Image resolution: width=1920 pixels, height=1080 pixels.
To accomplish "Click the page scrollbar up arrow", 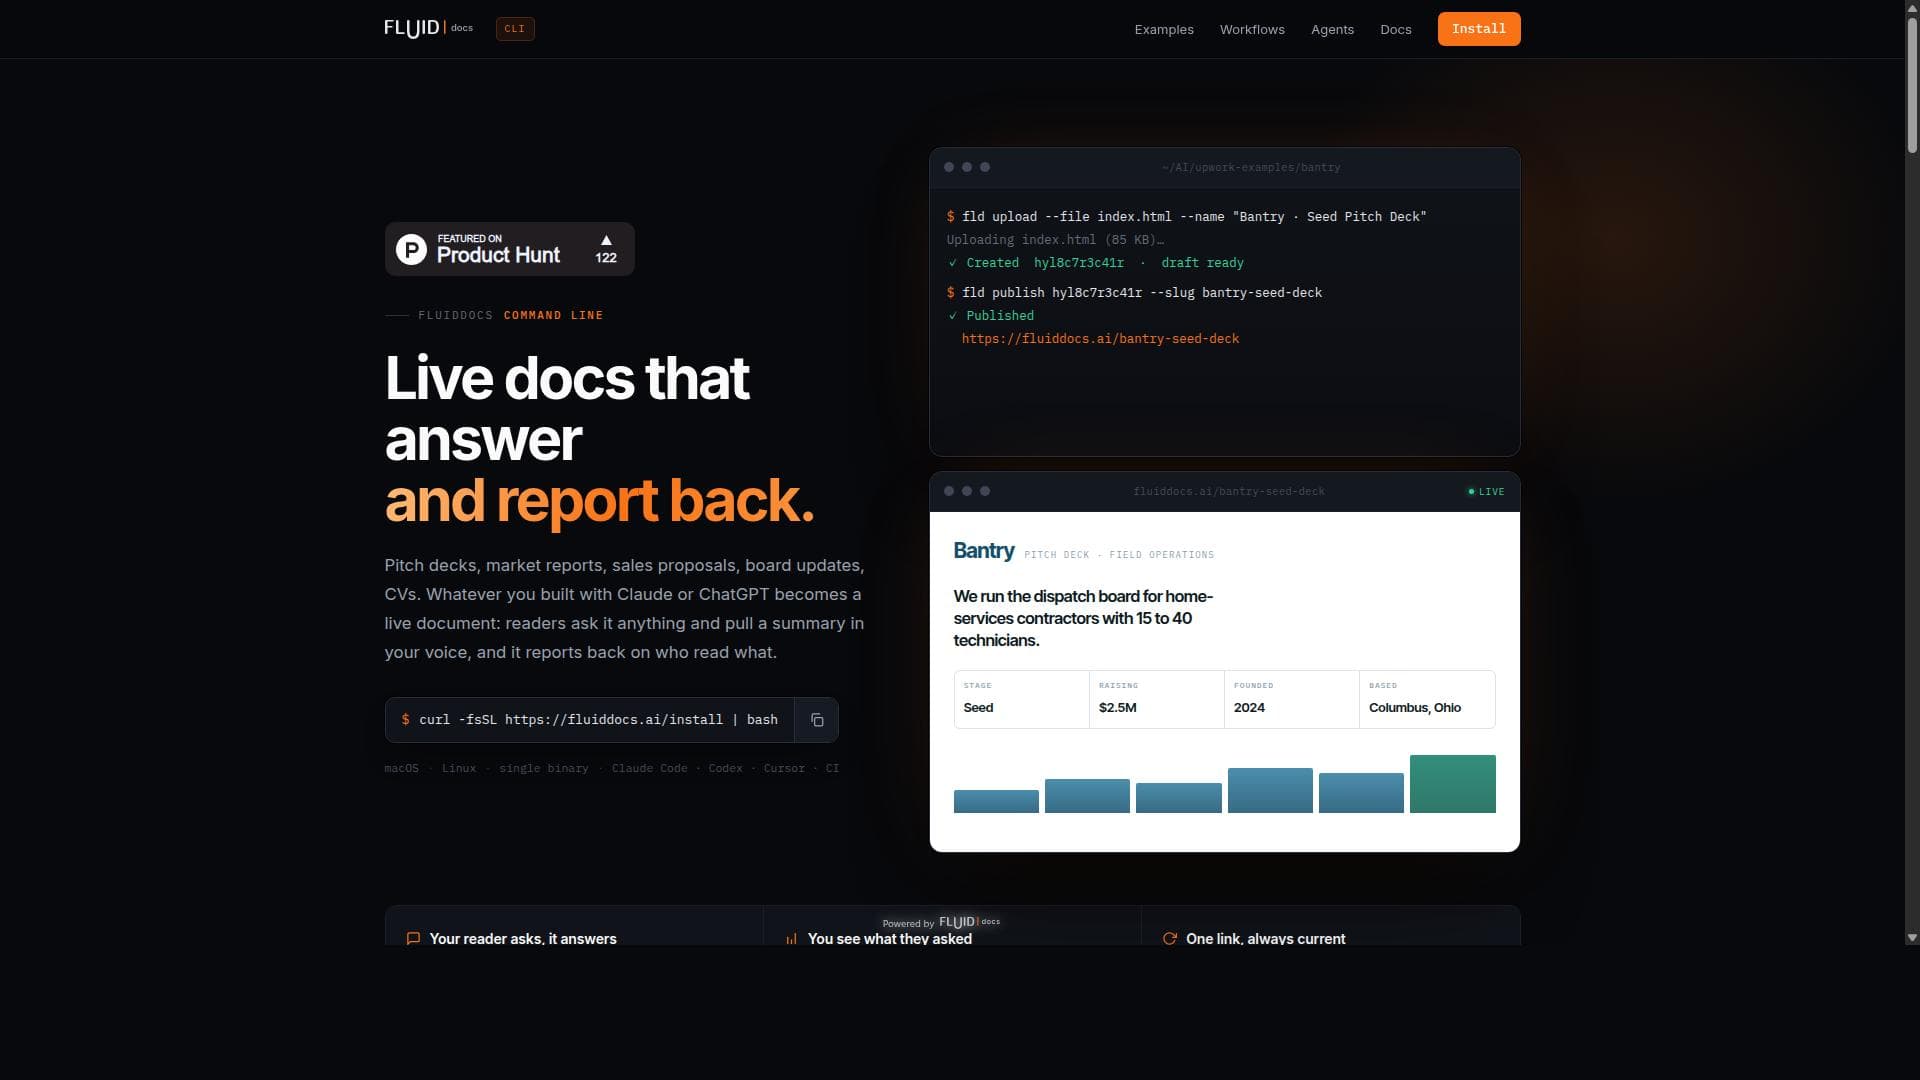I will coord(1912,7).
